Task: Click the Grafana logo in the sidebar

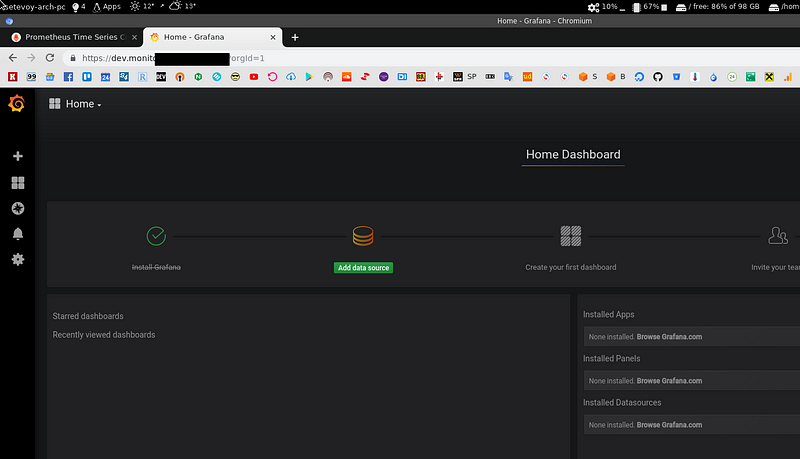Action: pos(16,104)
